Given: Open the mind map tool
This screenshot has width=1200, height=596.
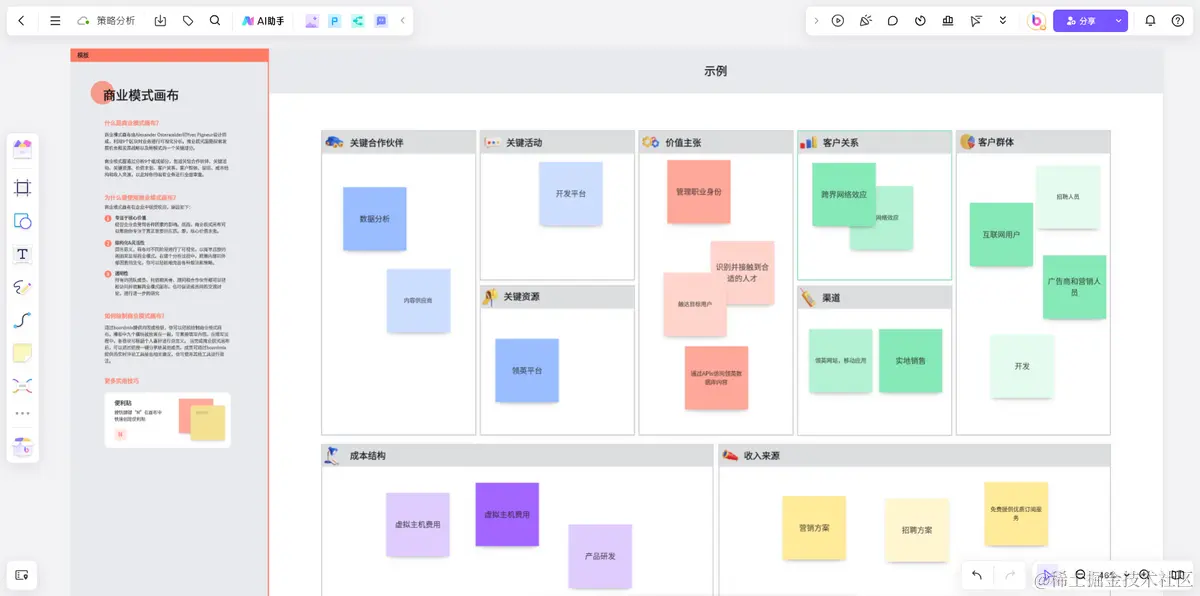Looking at the screenshot, I should pyautogui.click(x=20, y=385).
